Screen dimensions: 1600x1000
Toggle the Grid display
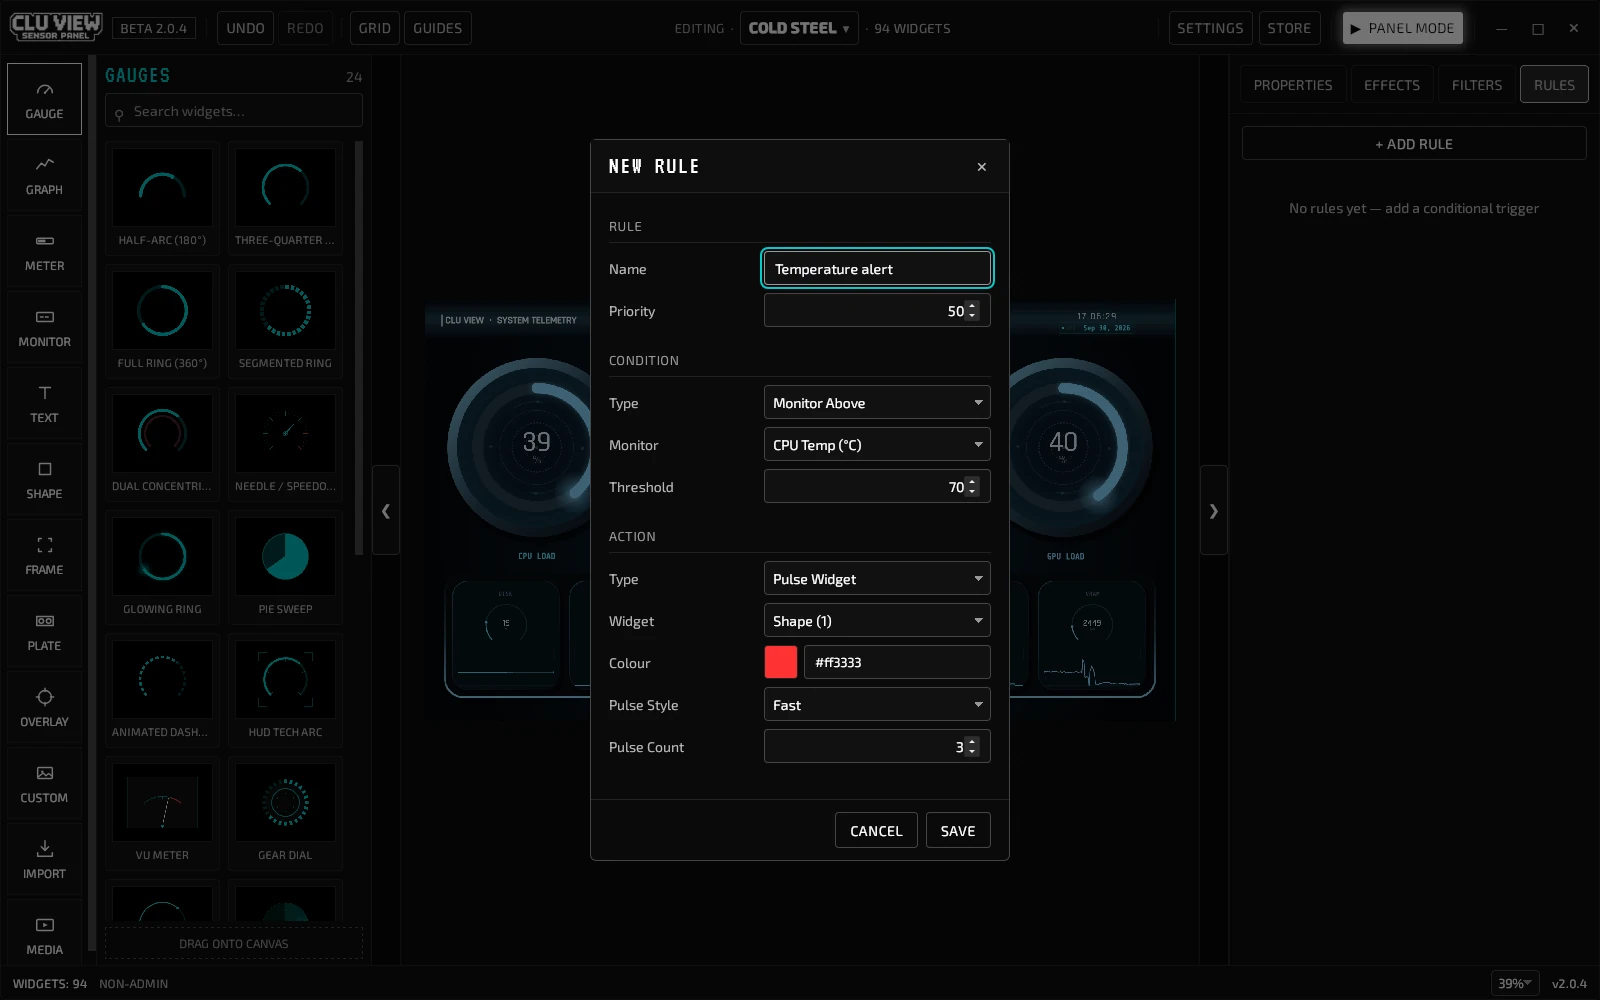point(375,28)
